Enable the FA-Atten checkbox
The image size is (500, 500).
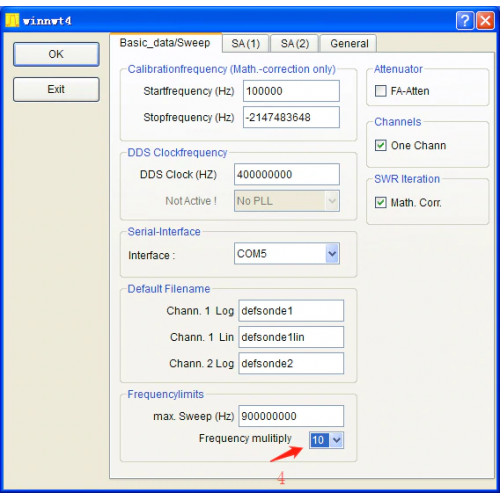click(381, 91)
